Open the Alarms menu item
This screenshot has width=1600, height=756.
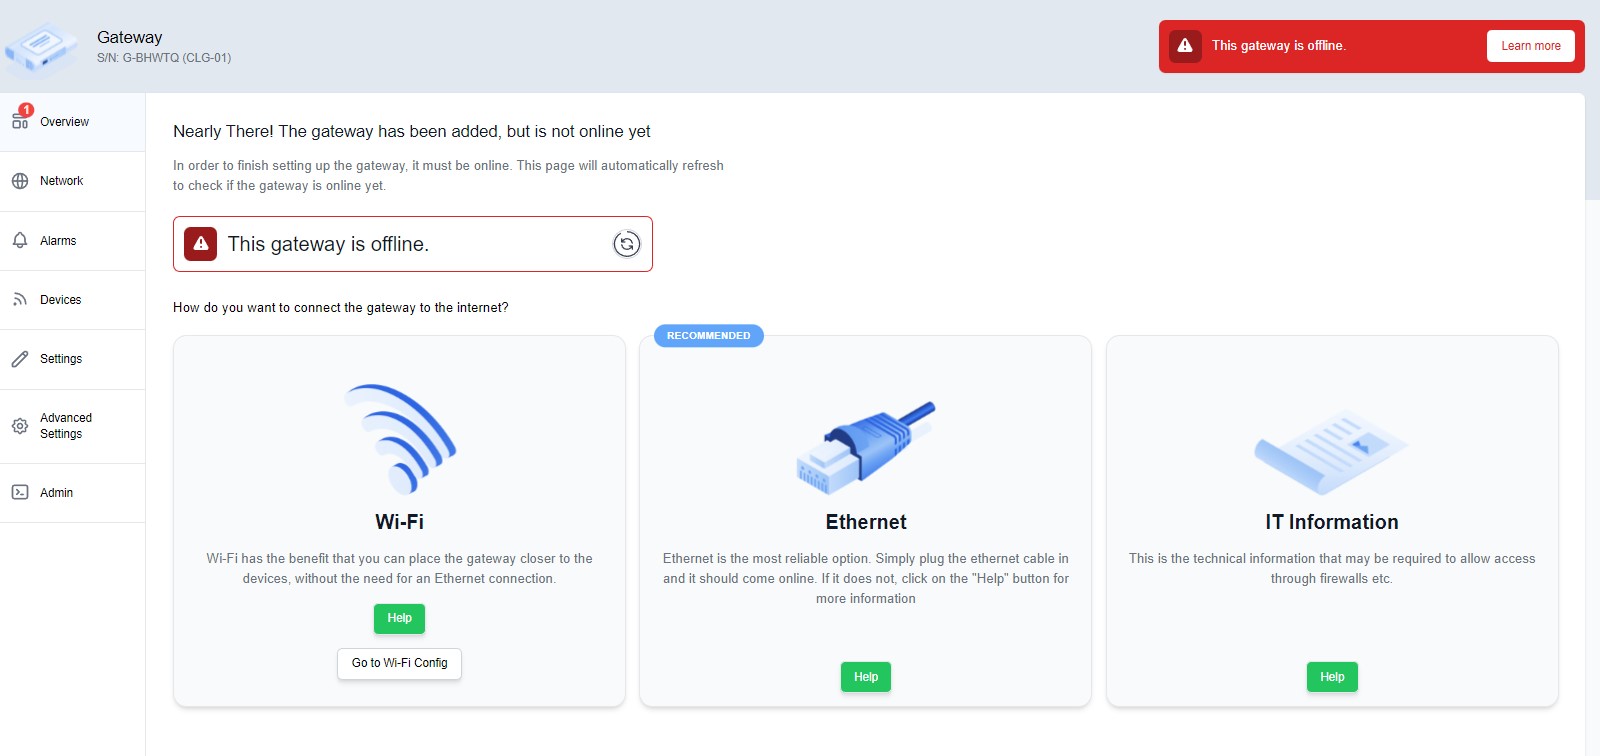[72, 241]
